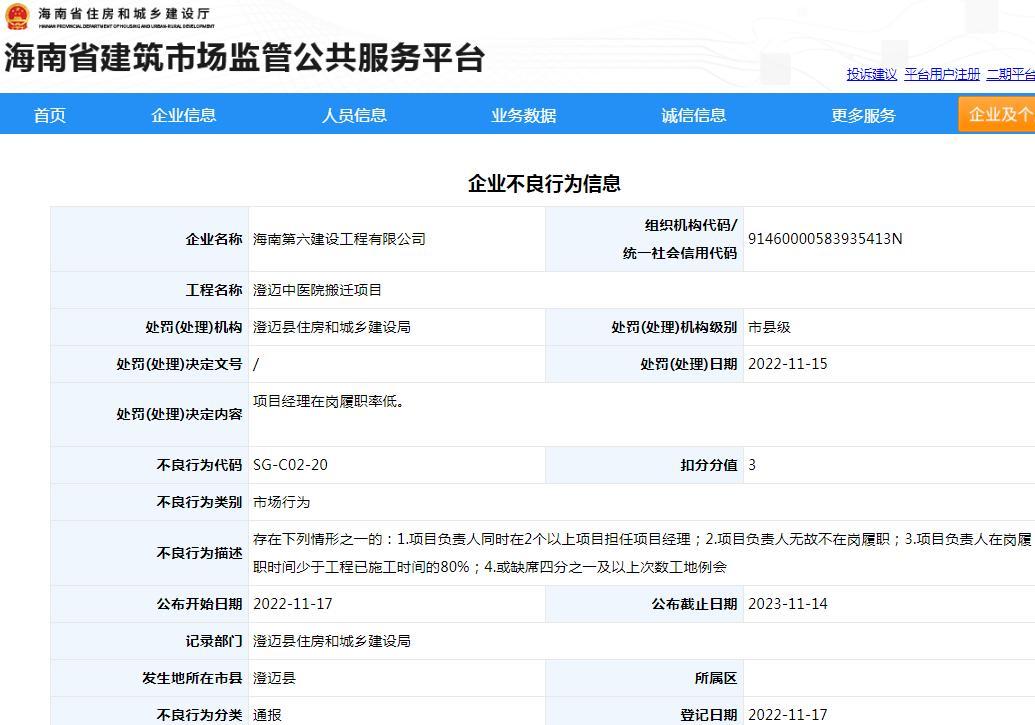The image size is (1035, 725).
Task: Click the 不良行为描述 label
Action: point(199,553)
